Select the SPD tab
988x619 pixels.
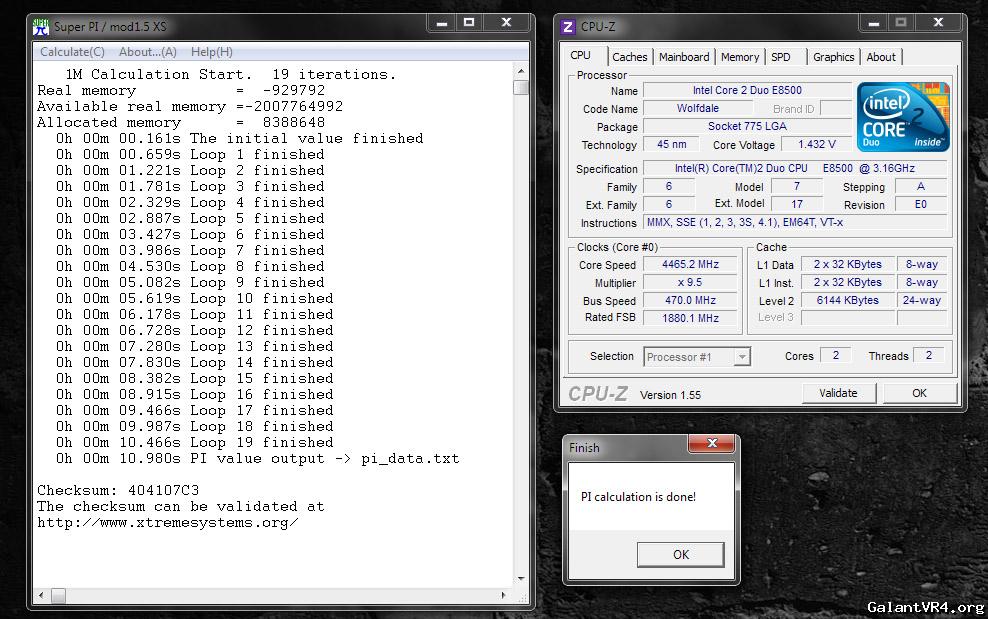(x=781, y=57)
